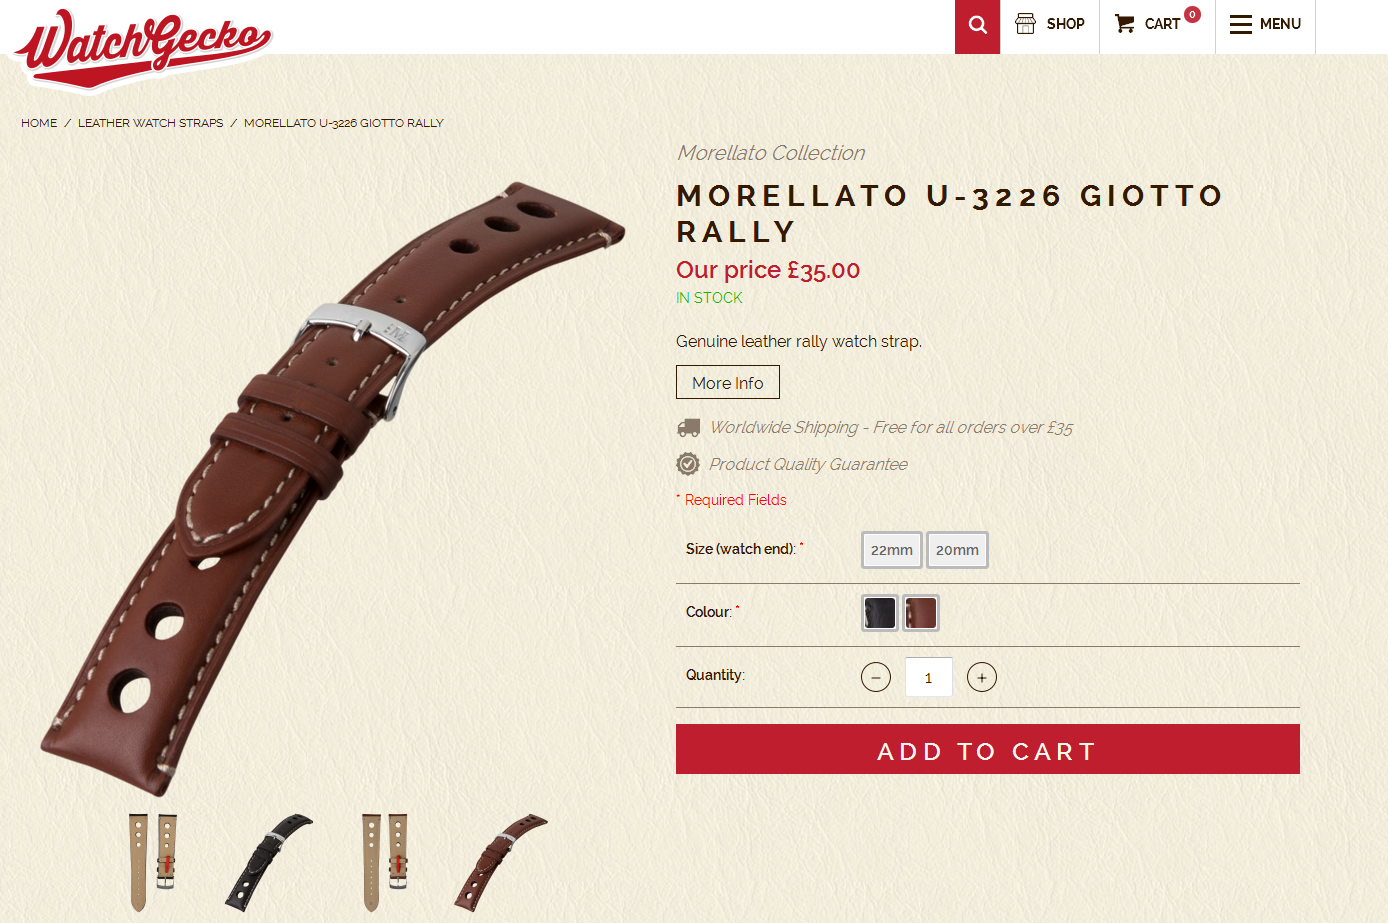Click the shop storefront icon
The image size is (1388, 923).
click(x=1025, y=24)
